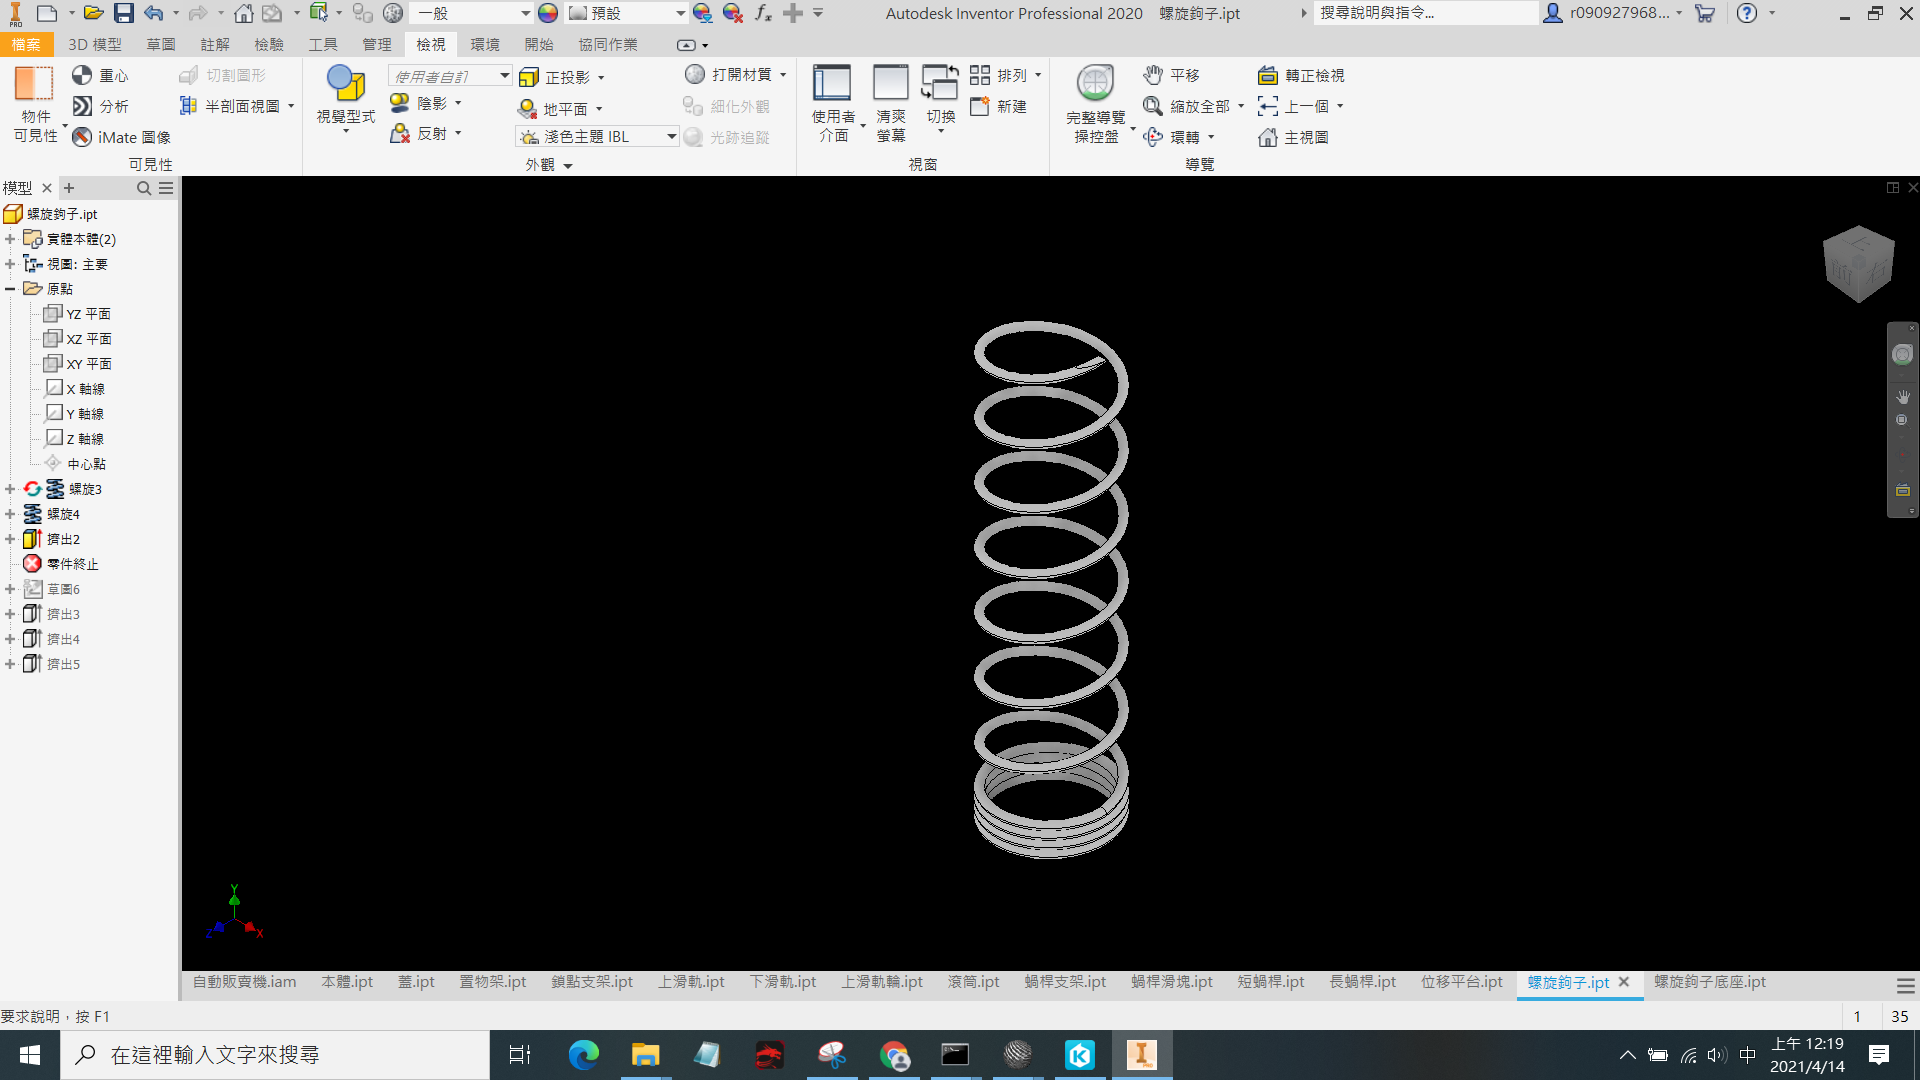Open the Analysis (分析) tool

coord(99,106)
